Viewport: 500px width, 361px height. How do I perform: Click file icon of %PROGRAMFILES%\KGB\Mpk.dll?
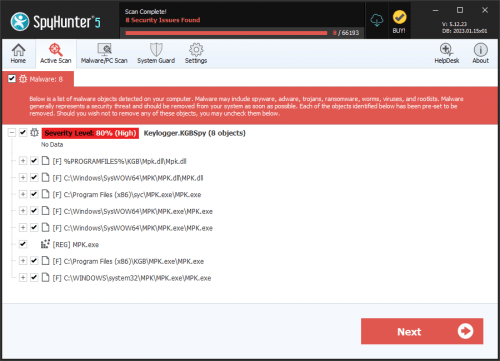[46, 161]
